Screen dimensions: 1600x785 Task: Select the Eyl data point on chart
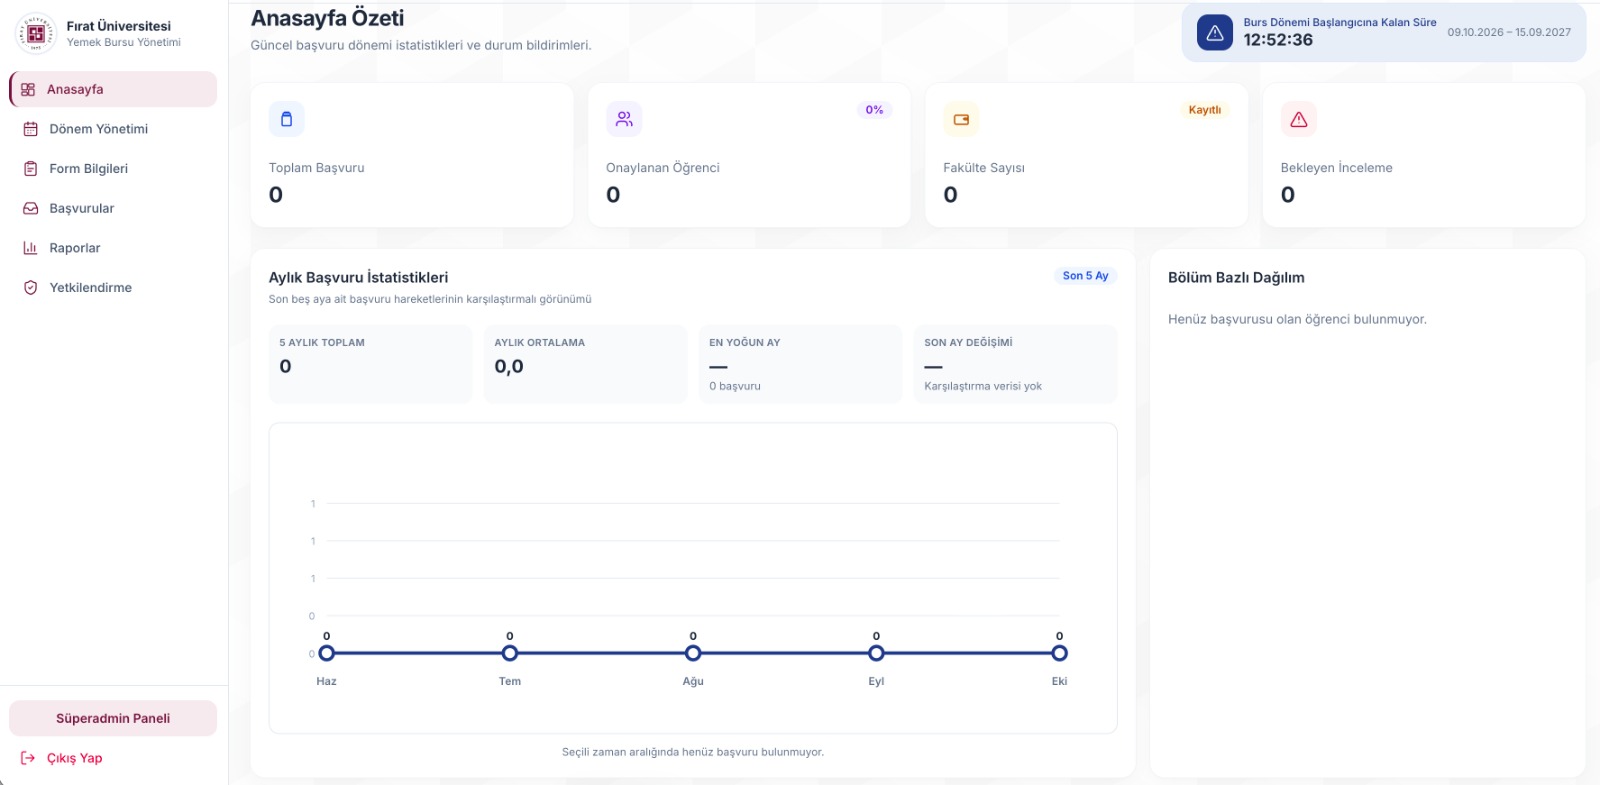pyautogui.click(x=876, y=653)
